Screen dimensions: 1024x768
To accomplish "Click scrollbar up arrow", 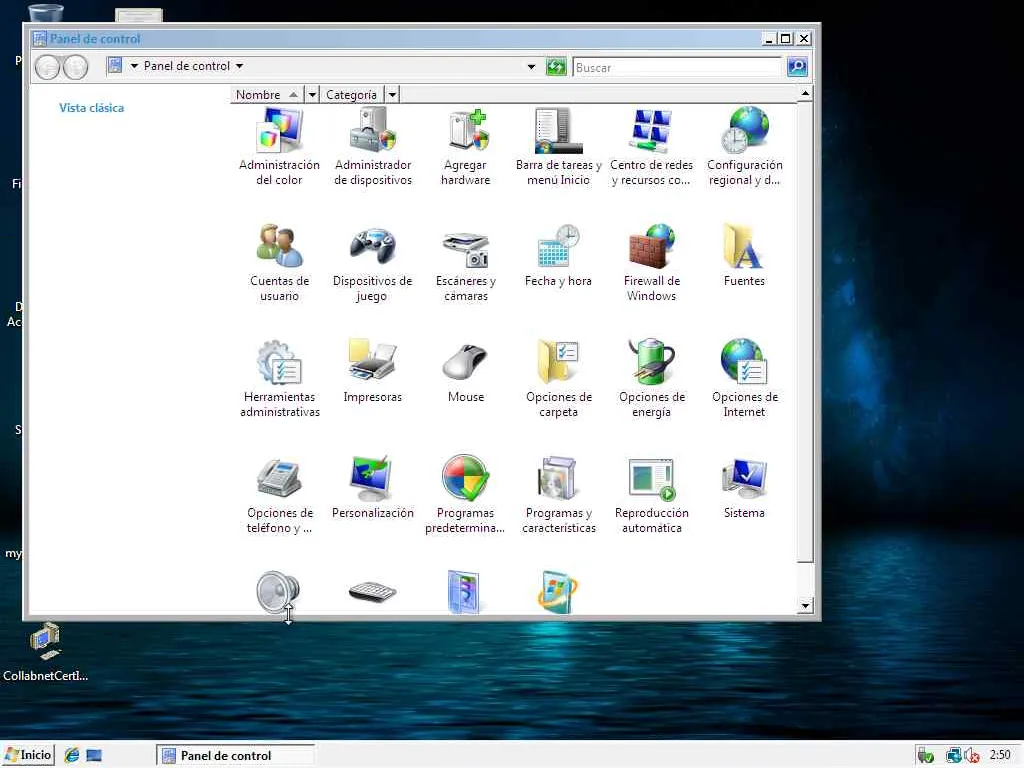I will [805, 93].
